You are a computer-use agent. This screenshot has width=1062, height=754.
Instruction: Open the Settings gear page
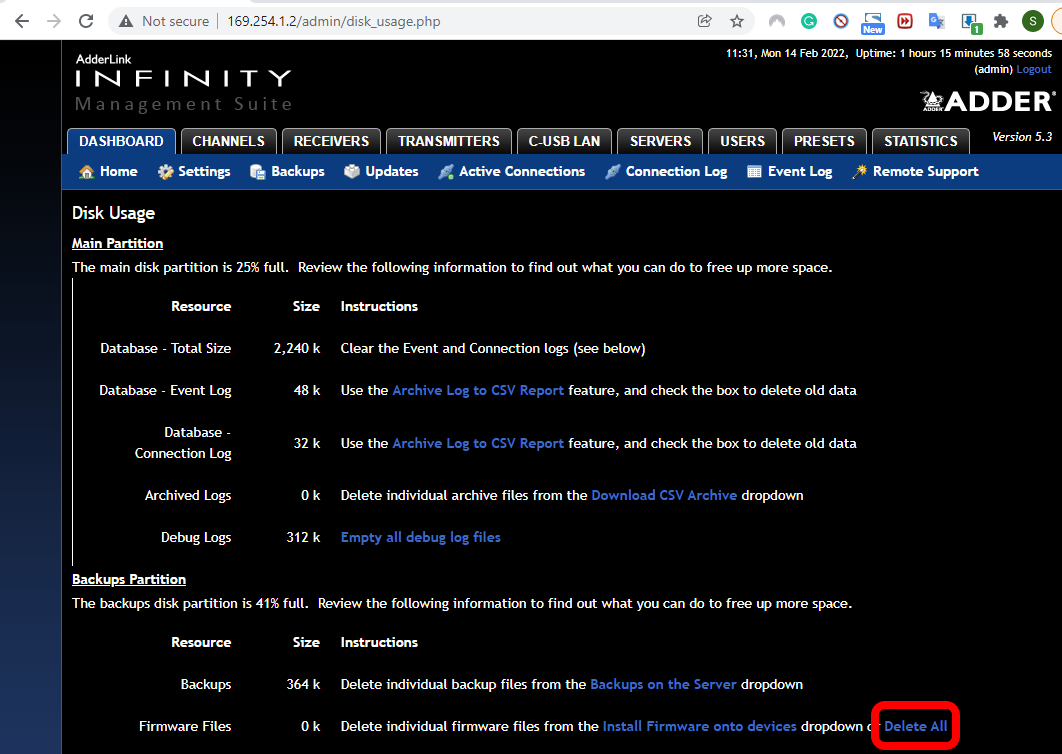[x=194, y=171]
